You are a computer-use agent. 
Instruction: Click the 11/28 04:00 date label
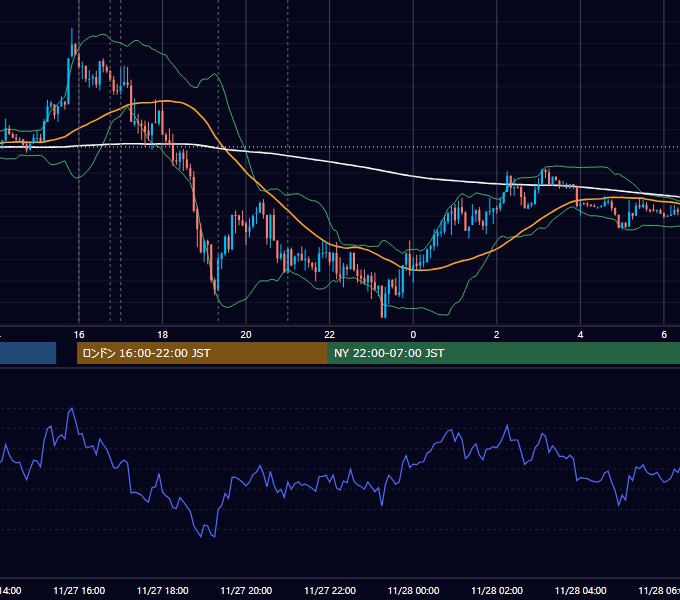(581, 590)
